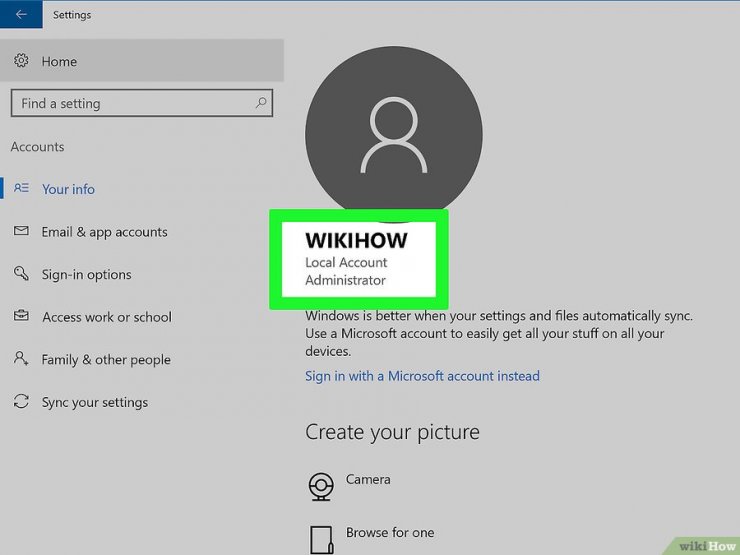This screenshot has width=740, height=555.
Task: Click the back arrow in title bar
Action: click(x=21, y=14)
